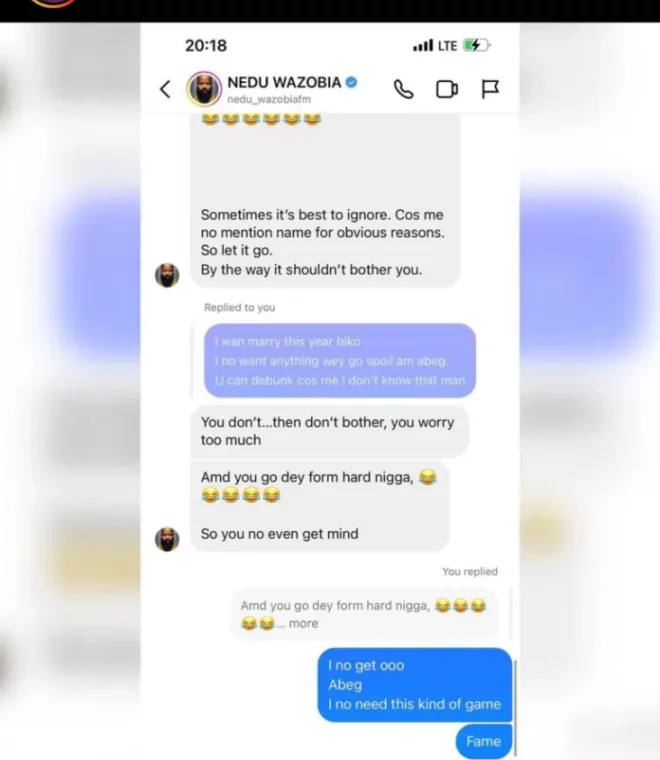Click the 'Replied to you' label

point(239,307)
